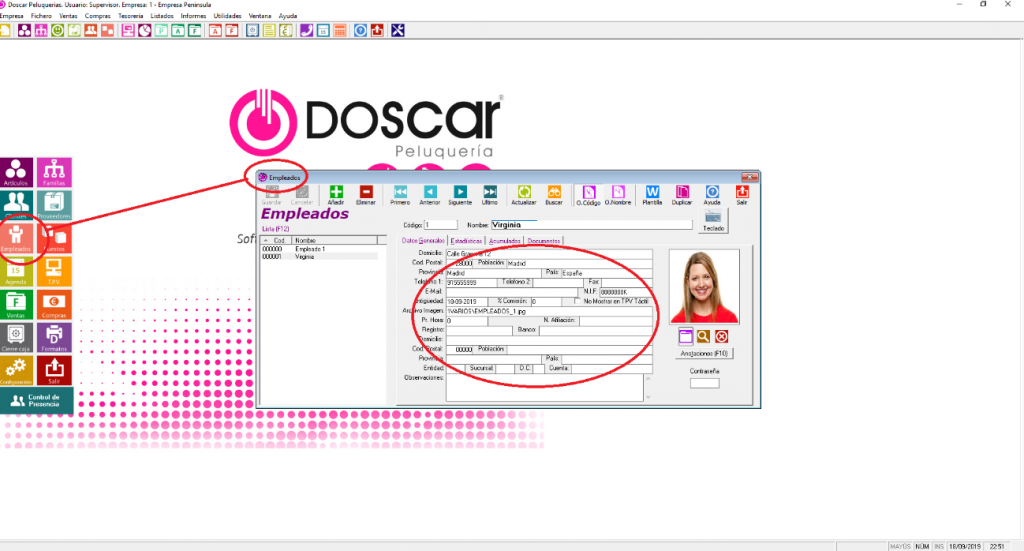Open the Cierre caja tile

click(16, 338)
